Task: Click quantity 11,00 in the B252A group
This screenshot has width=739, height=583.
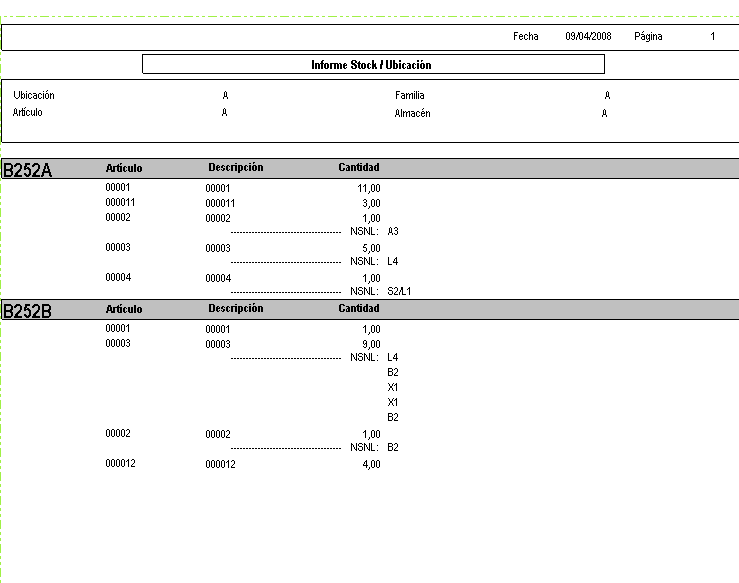Action: [369, 189]
